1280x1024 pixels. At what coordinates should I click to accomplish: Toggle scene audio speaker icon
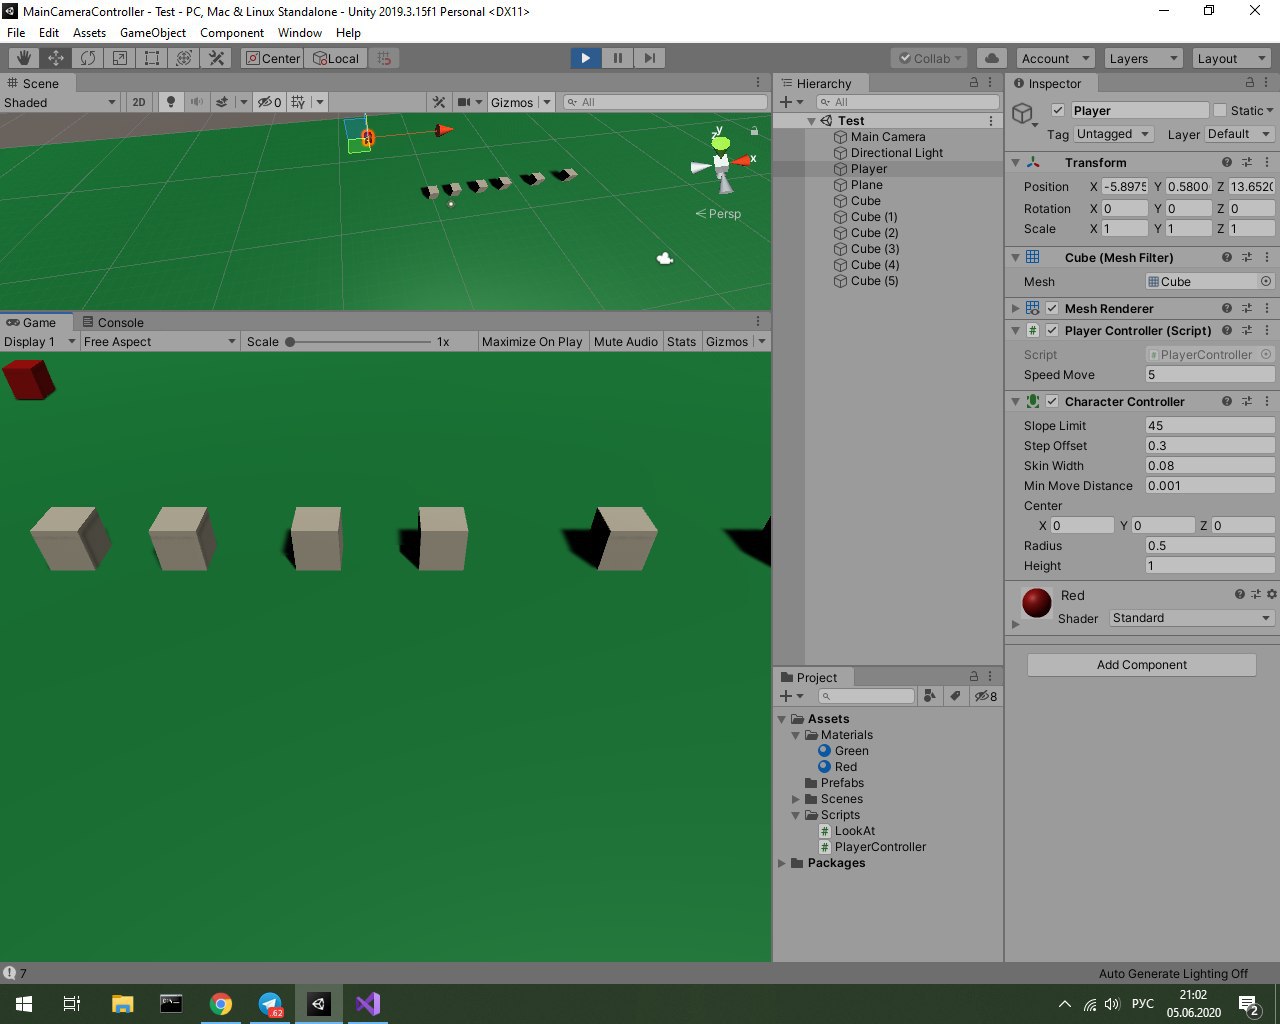click(197, 102)
